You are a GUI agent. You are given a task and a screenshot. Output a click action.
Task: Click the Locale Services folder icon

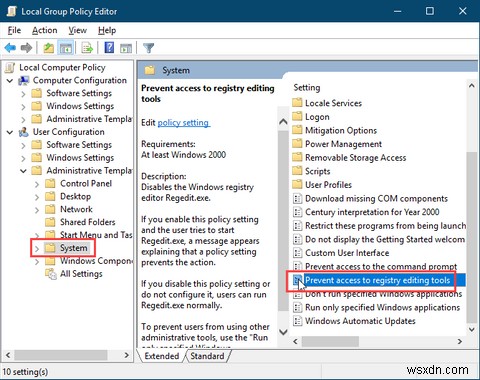297,102
